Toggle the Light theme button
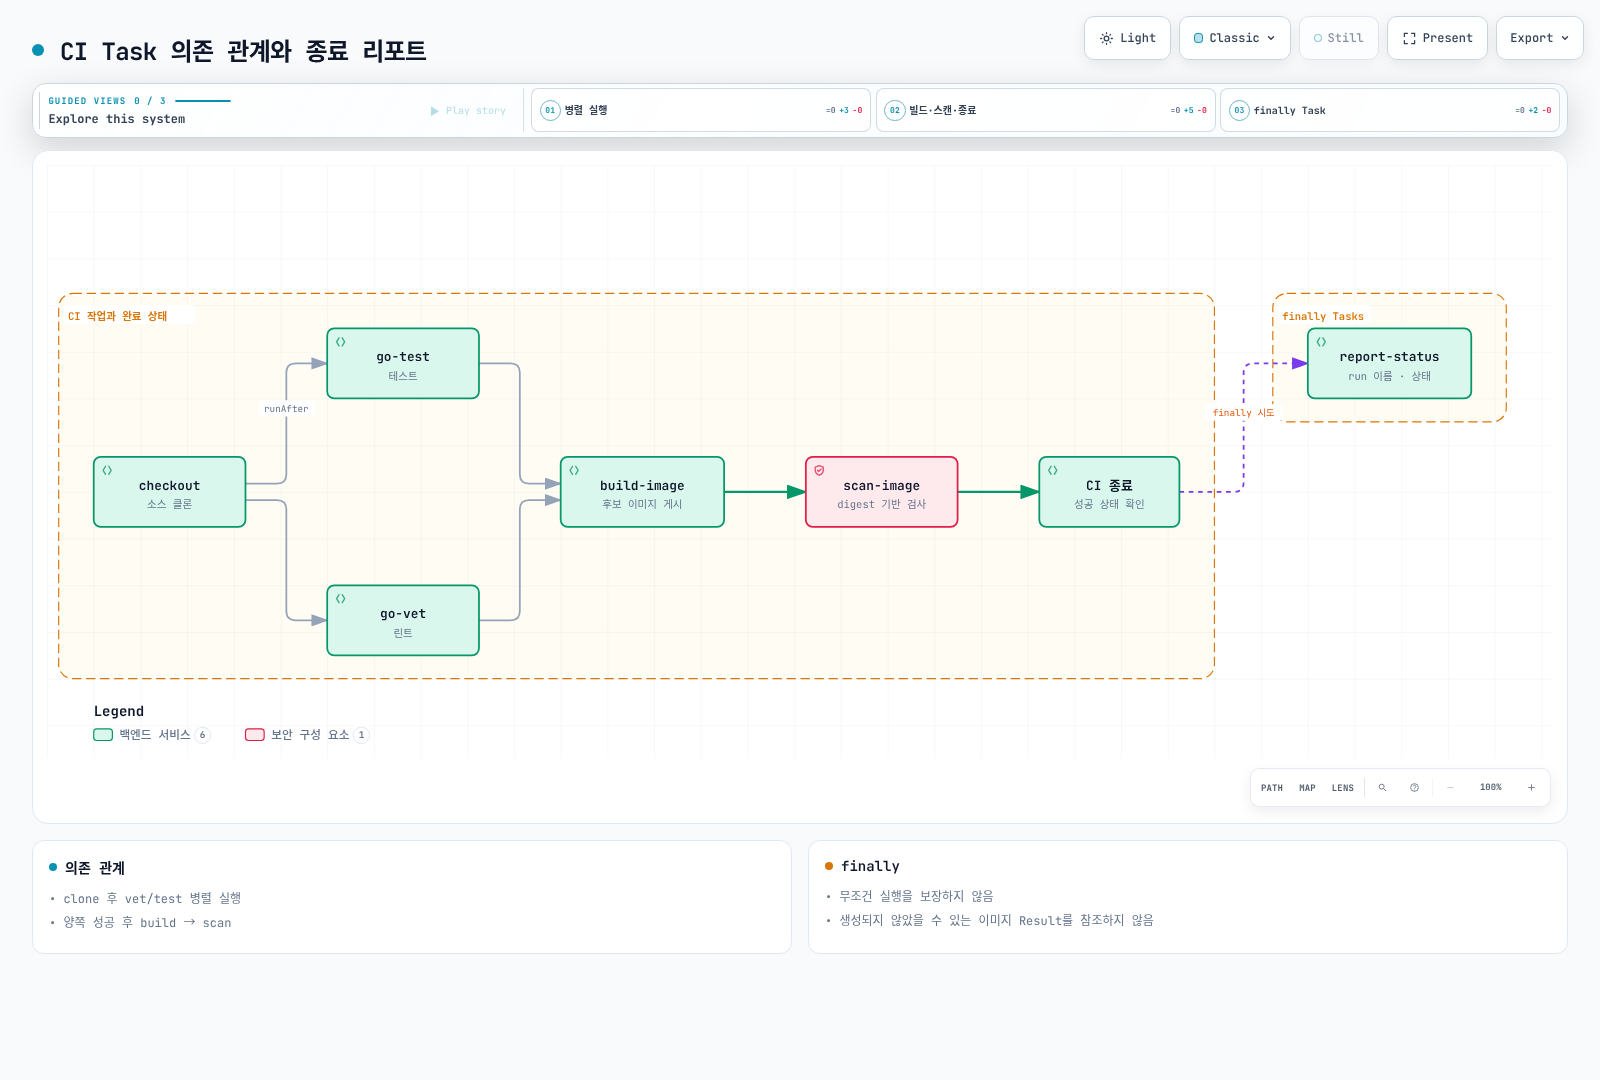 click(1127, 38)
